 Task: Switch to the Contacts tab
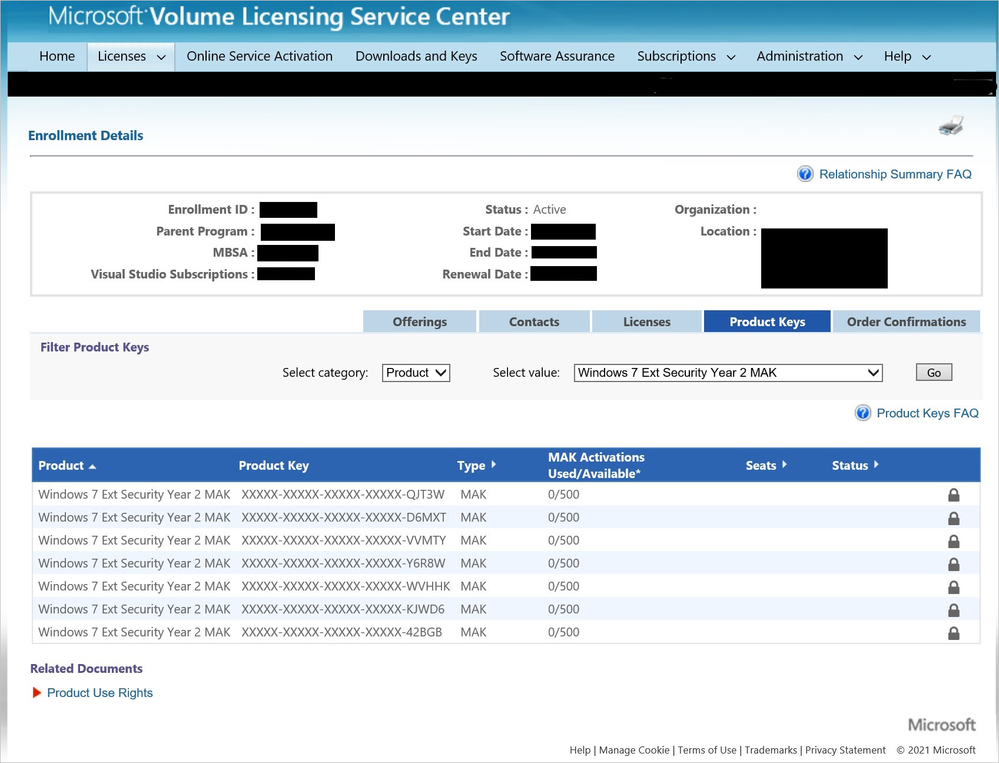pos(534,321)
